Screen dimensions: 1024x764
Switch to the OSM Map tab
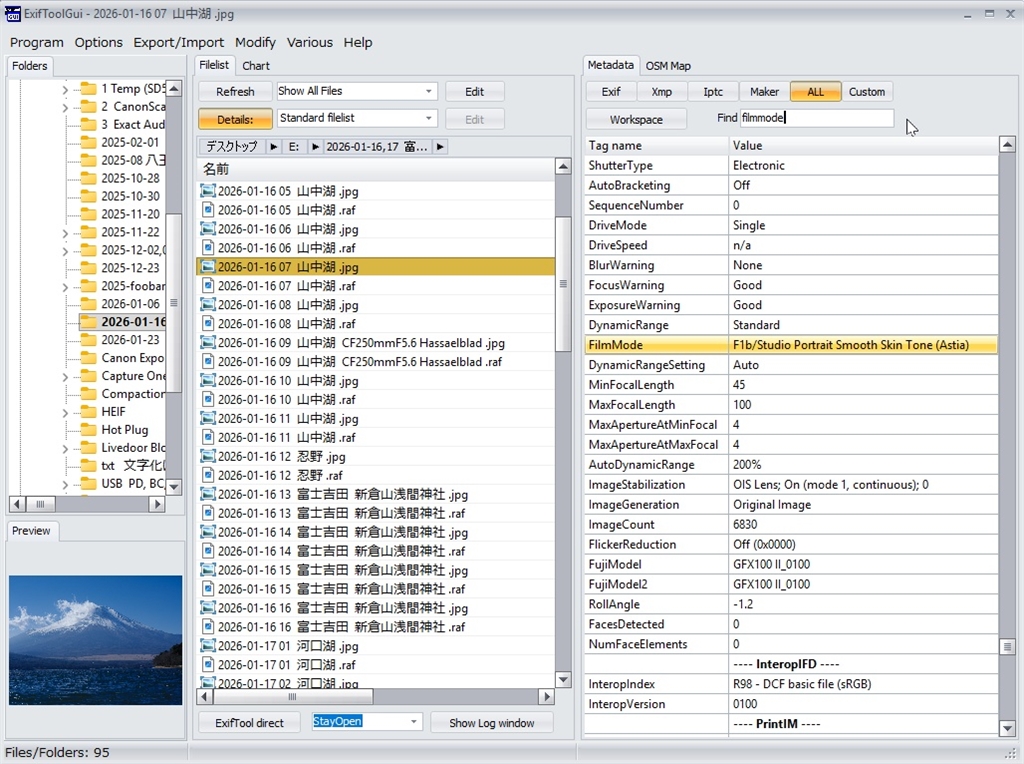pyautogui.click(x=668, y=66)
